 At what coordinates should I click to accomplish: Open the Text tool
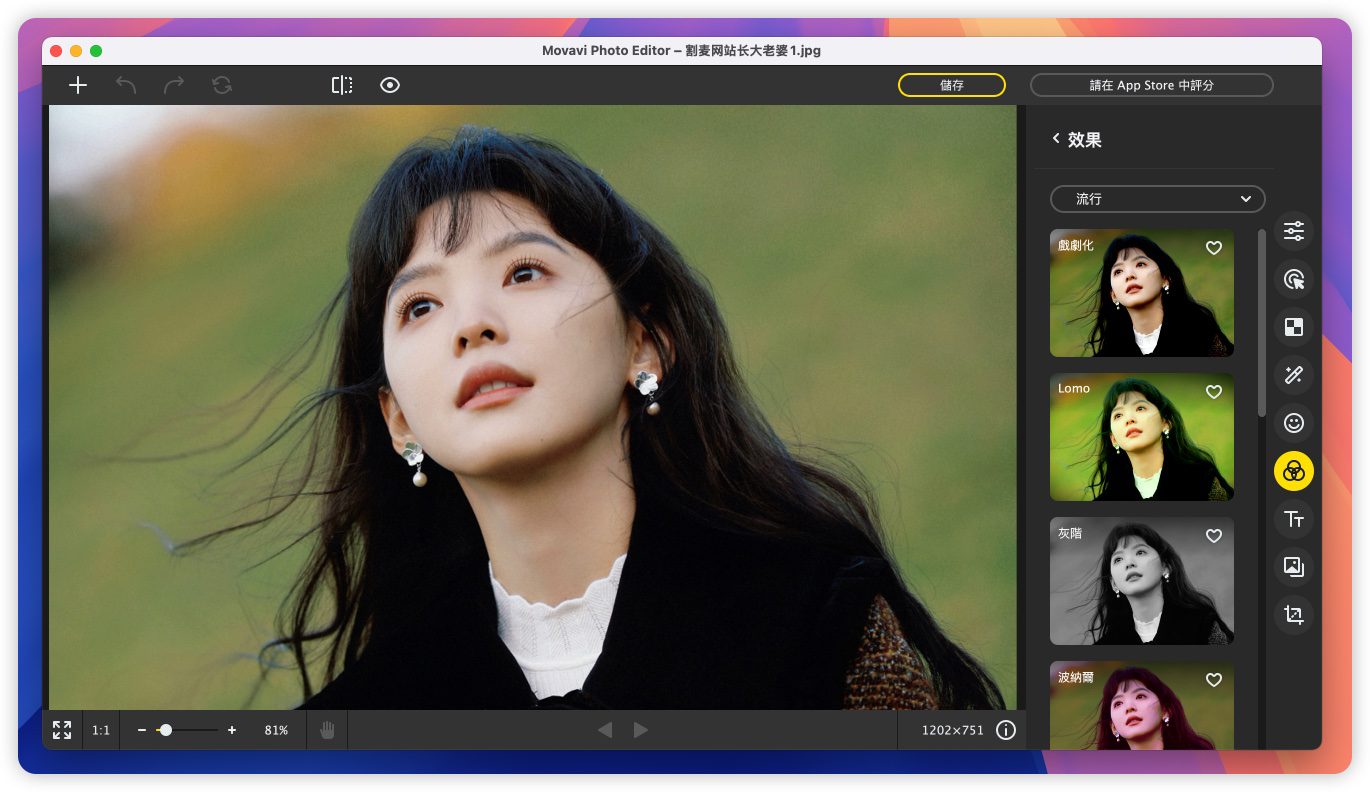tap(1294, 519)
